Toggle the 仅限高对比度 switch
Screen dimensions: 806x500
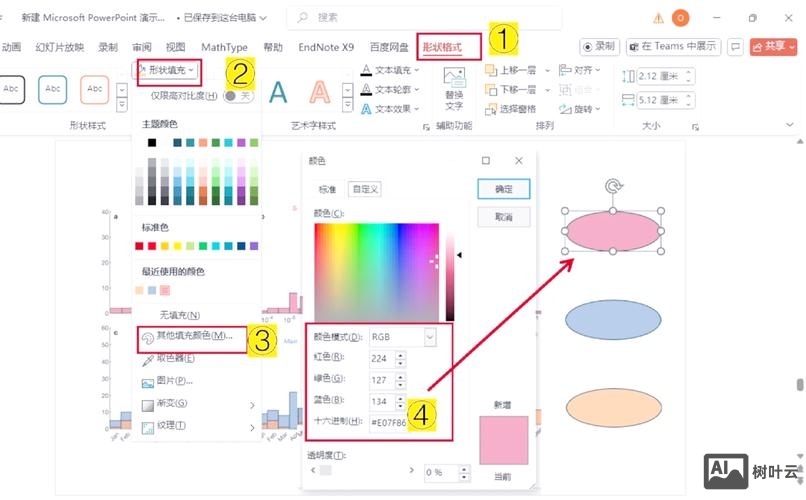239,96
